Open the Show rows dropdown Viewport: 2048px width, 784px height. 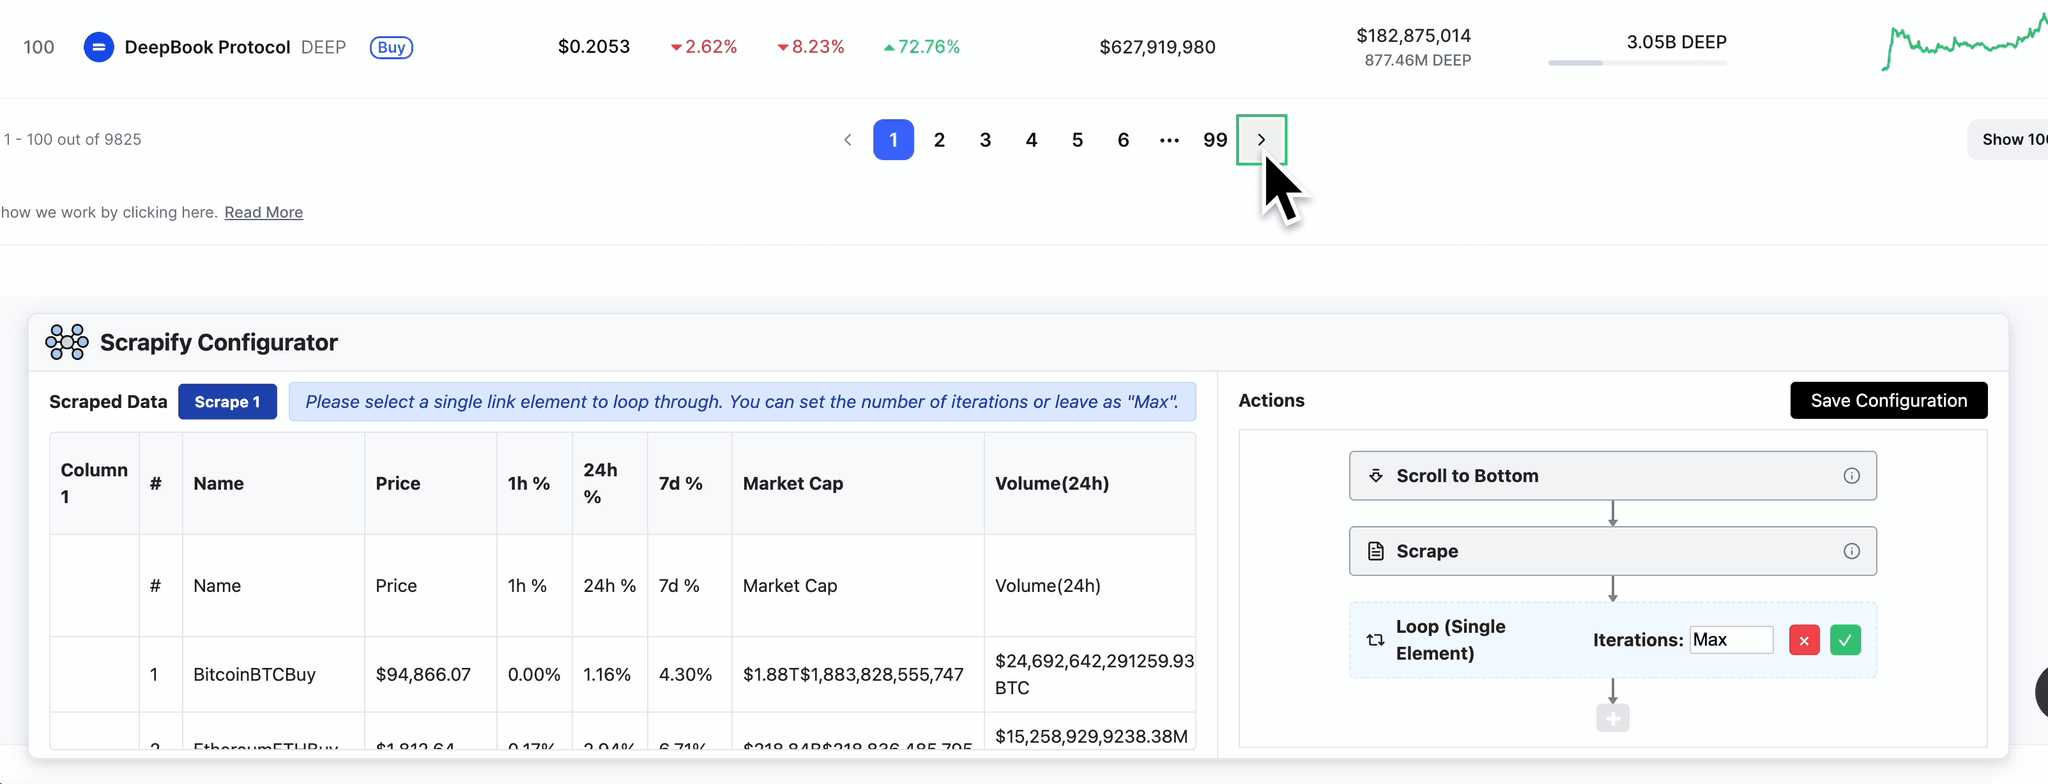[x=2008, y=140]
